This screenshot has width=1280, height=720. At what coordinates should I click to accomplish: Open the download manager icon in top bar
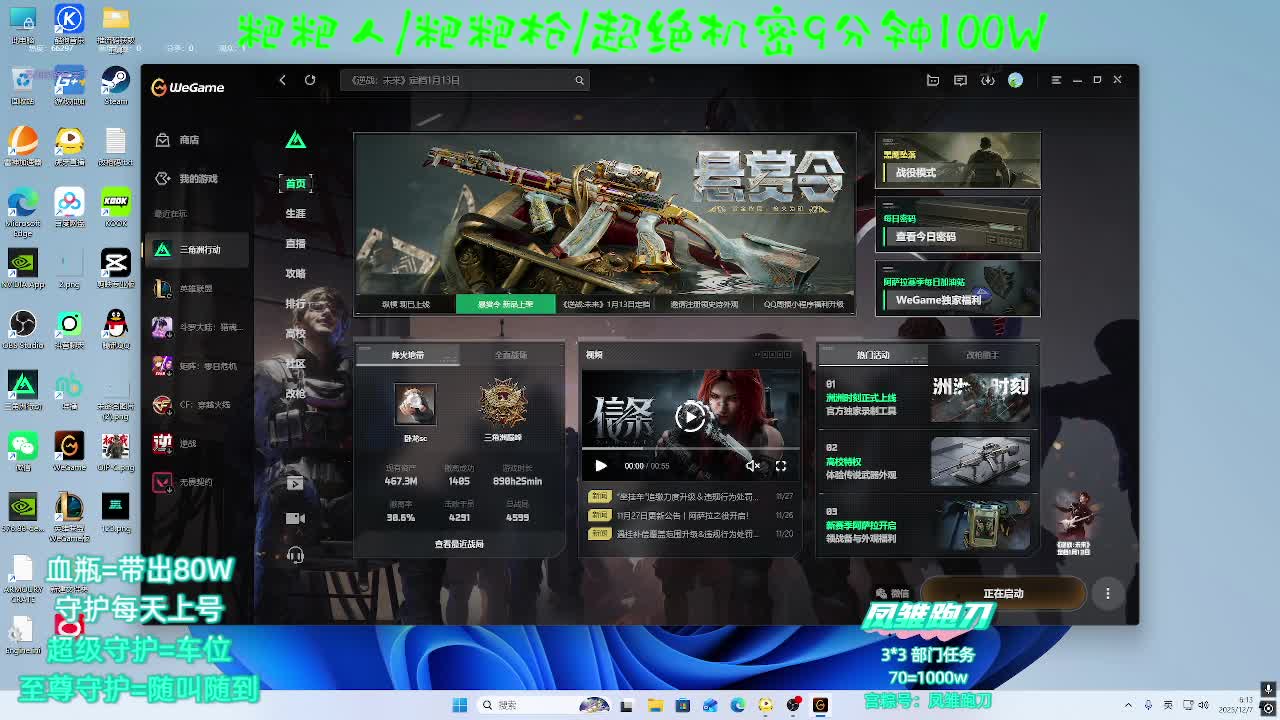click(x=987, y=80)
